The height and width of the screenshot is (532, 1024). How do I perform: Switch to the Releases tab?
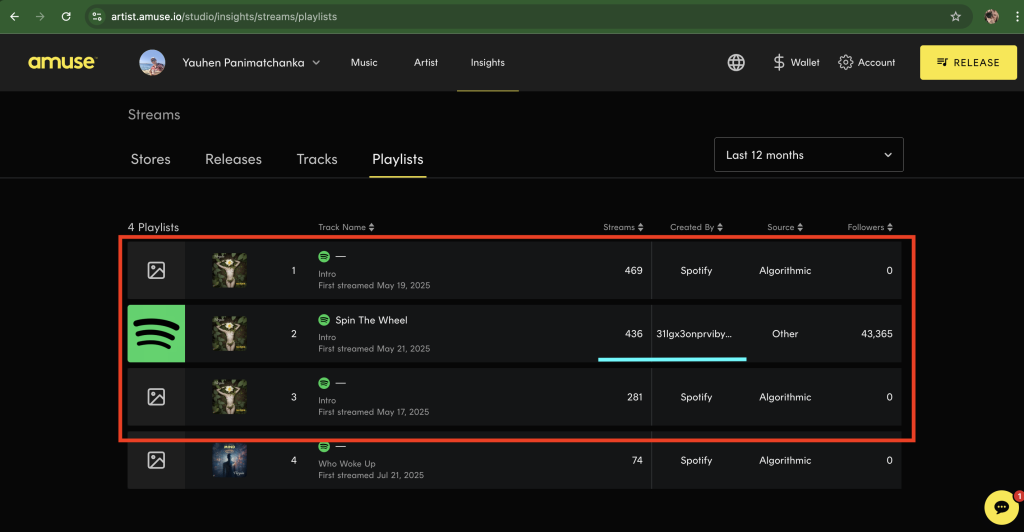[233, 159]
